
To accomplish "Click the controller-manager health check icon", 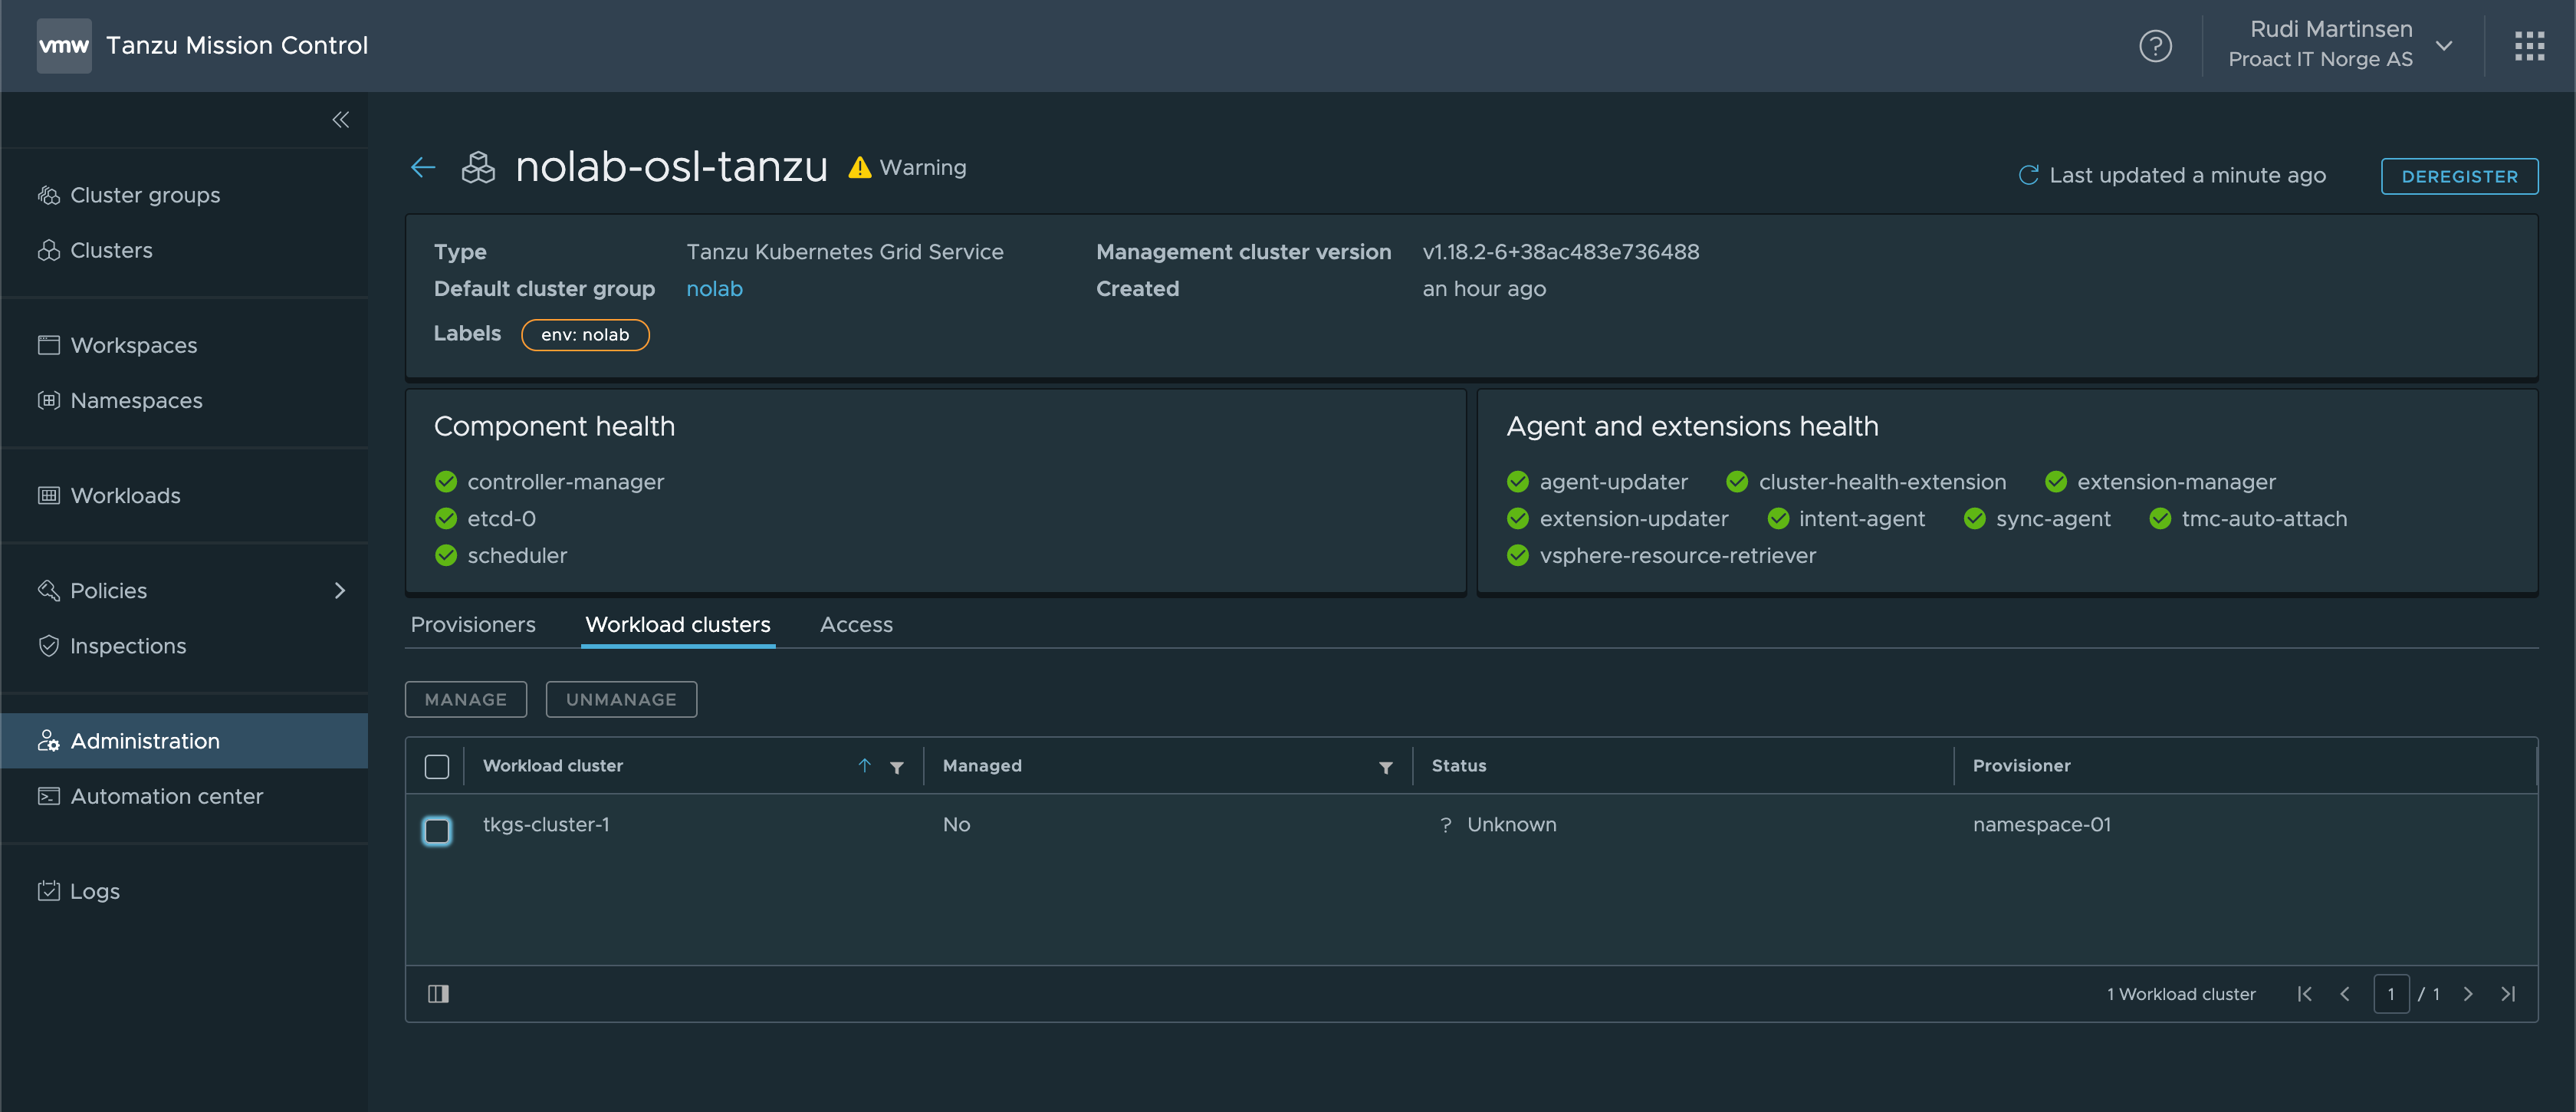I will coord(446,482).
